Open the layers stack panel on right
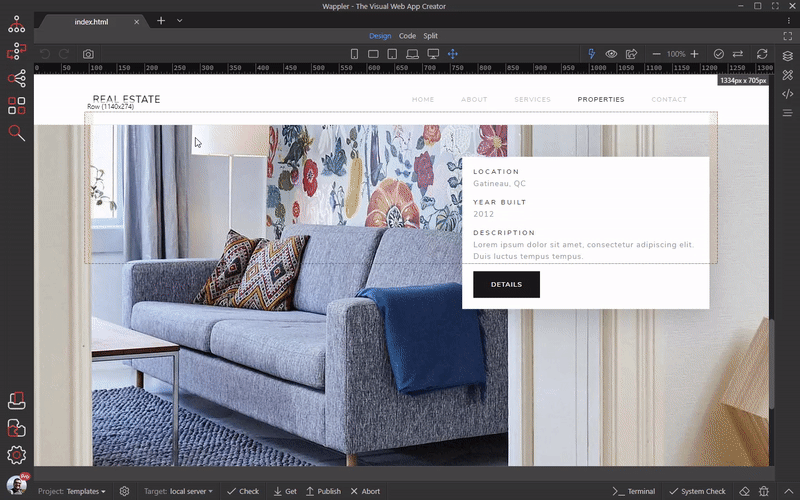Screen dimensions: 800x500 coord(788,56)
